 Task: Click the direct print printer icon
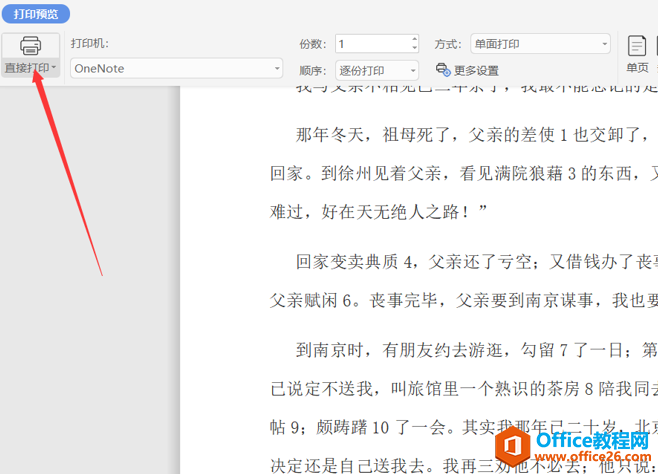click(31, 46)
